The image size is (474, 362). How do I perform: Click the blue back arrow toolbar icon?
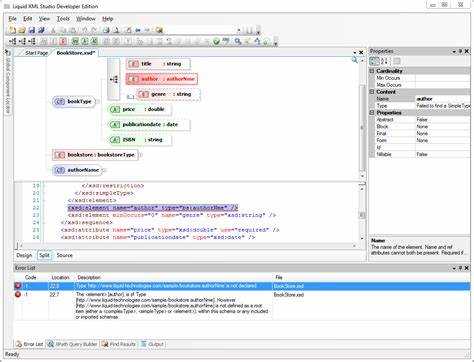(138, 30)
